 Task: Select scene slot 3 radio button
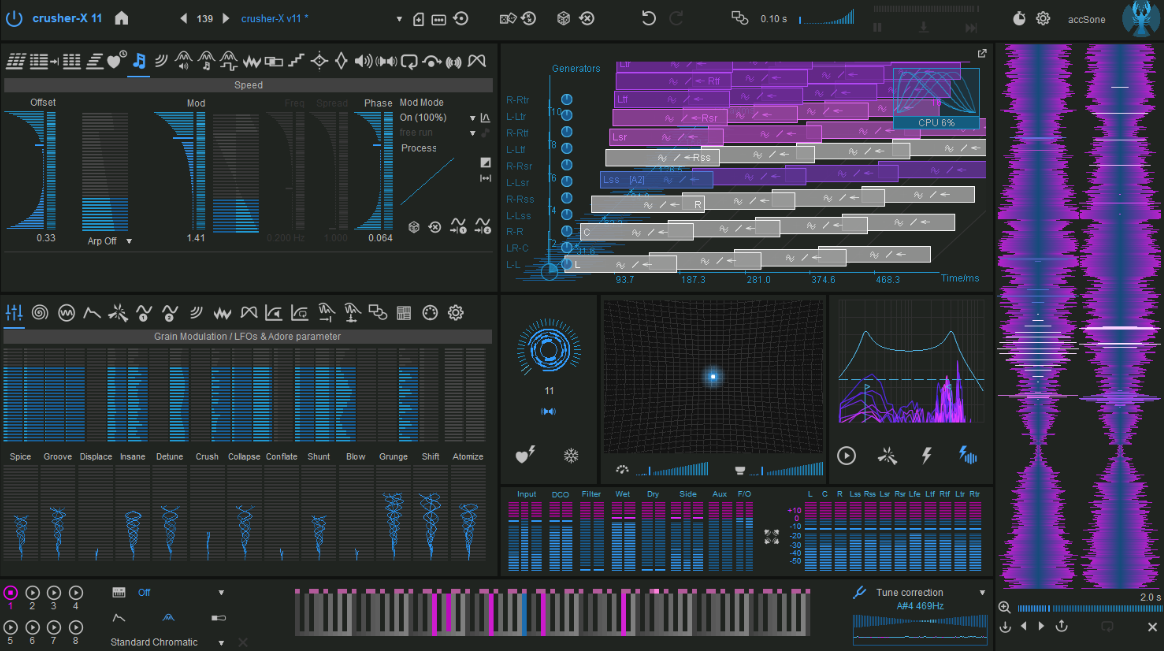(54, 593)
